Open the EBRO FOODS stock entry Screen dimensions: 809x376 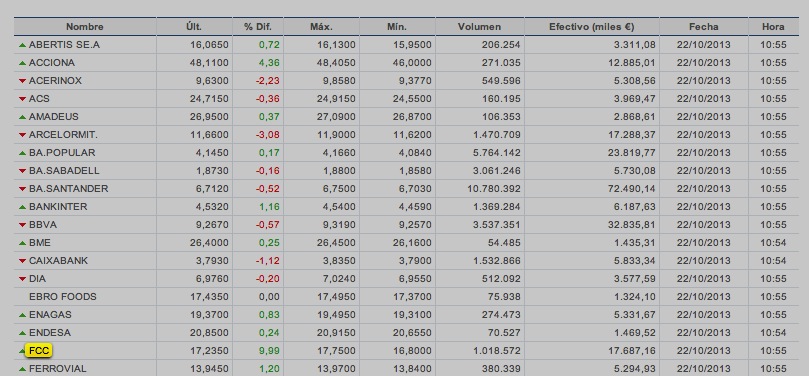(x=62, y=297)
